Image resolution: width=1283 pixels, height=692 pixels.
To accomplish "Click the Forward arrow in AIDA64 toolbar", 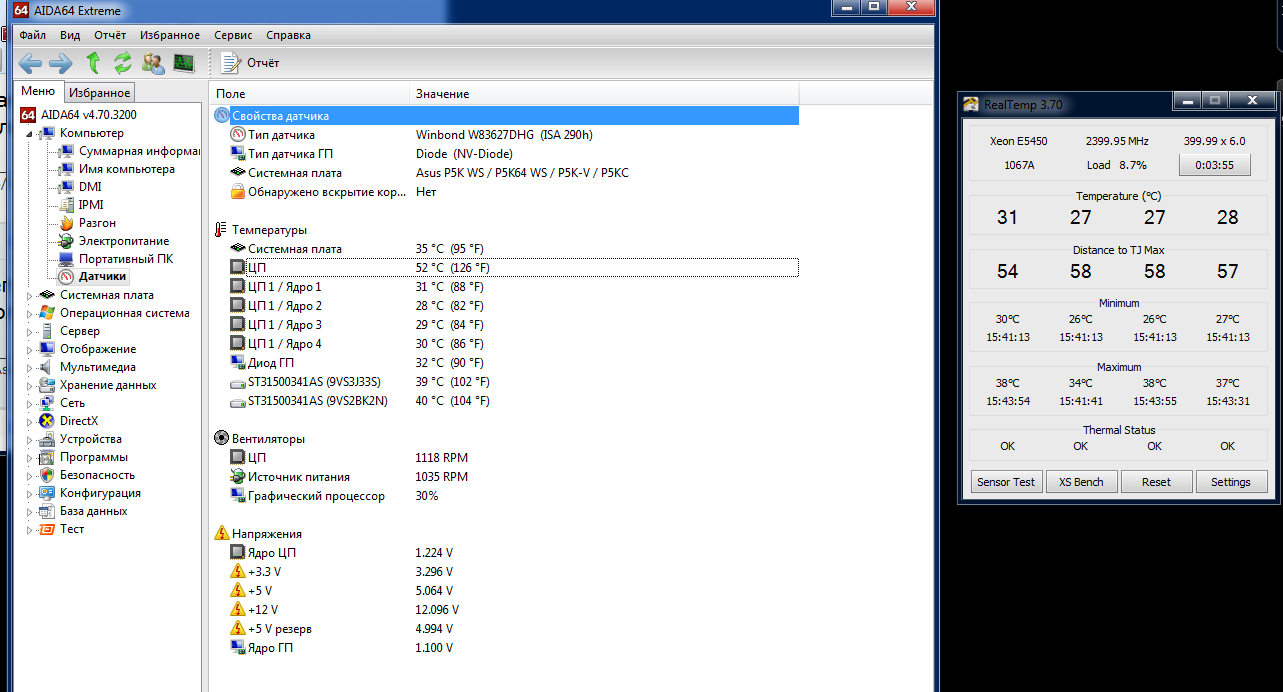I will pos(61,63).
